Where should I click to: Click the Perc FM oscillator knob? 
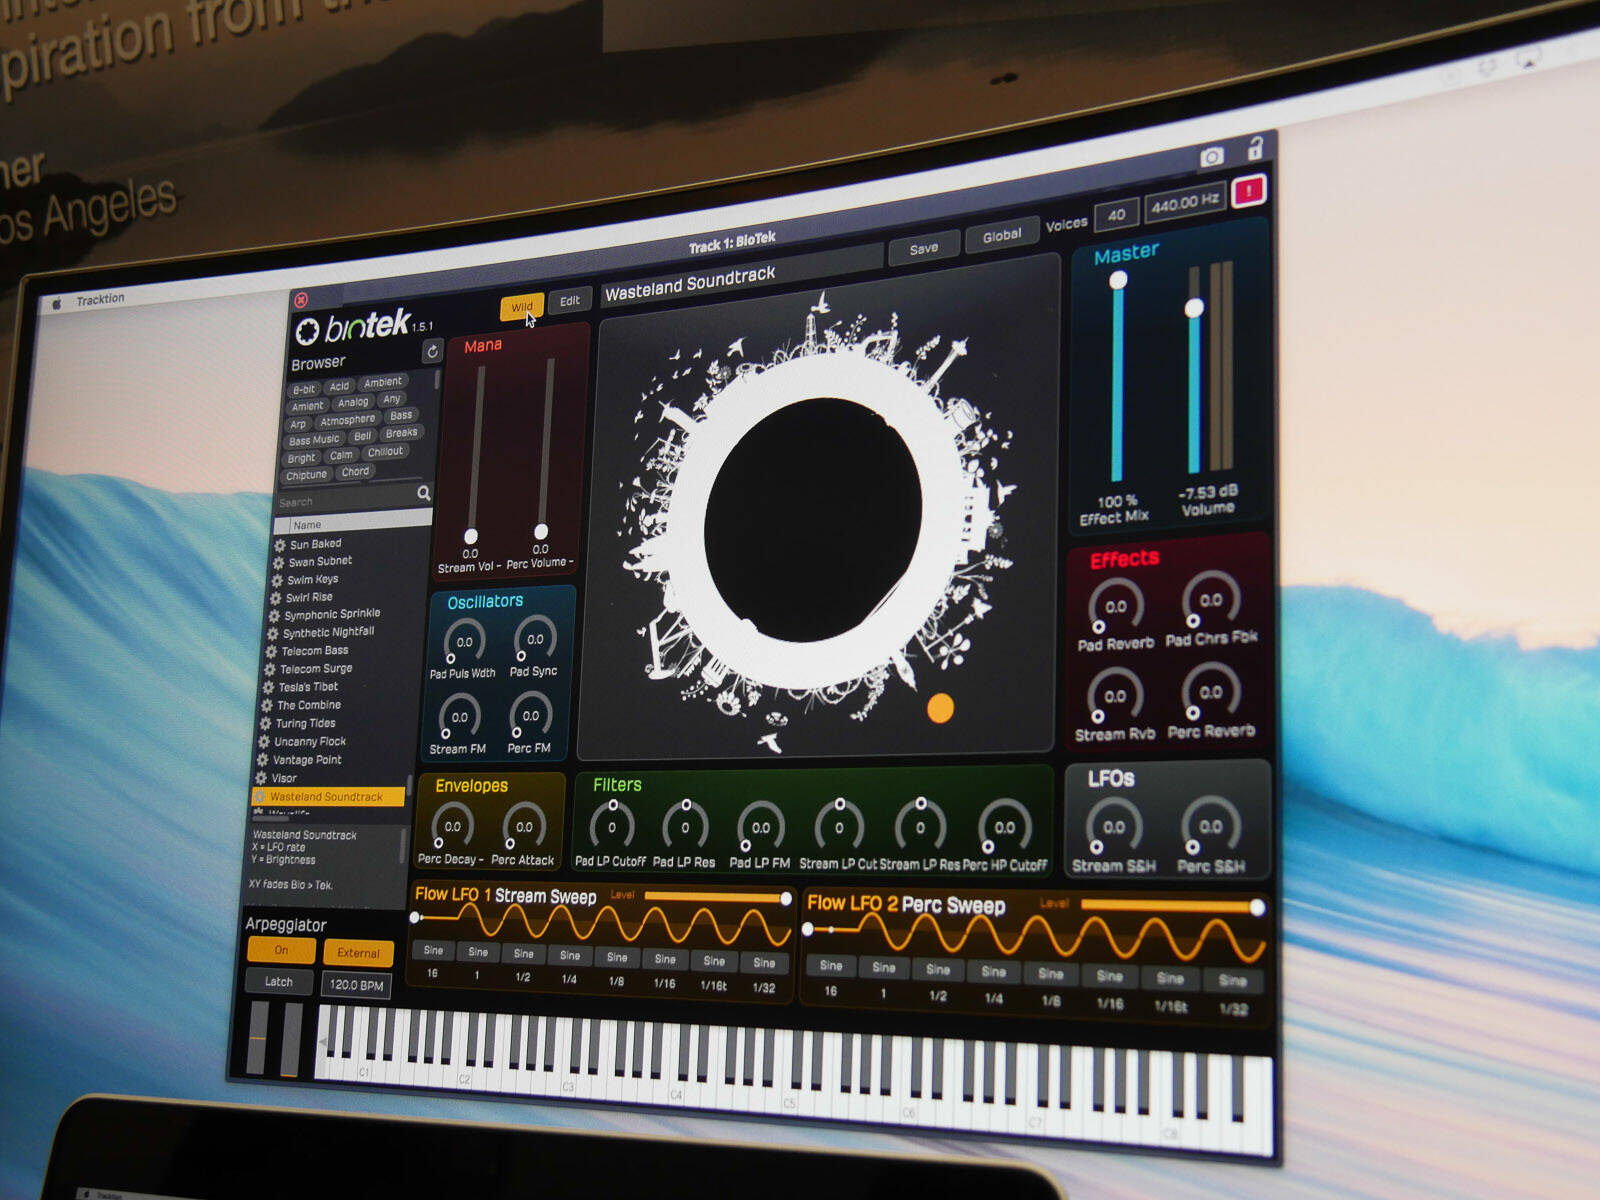(531, 715)
